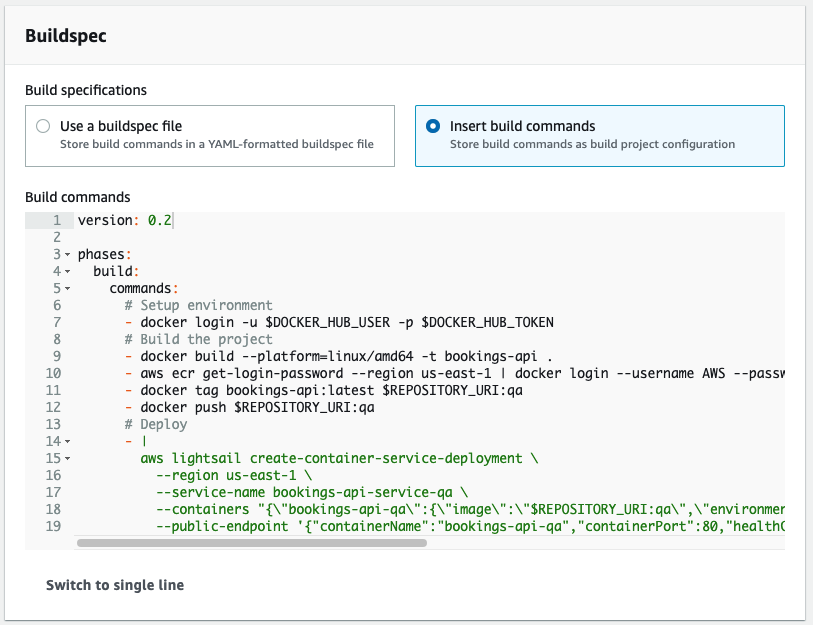Click 'Switch to single line' link

click(x=115, y=585)
